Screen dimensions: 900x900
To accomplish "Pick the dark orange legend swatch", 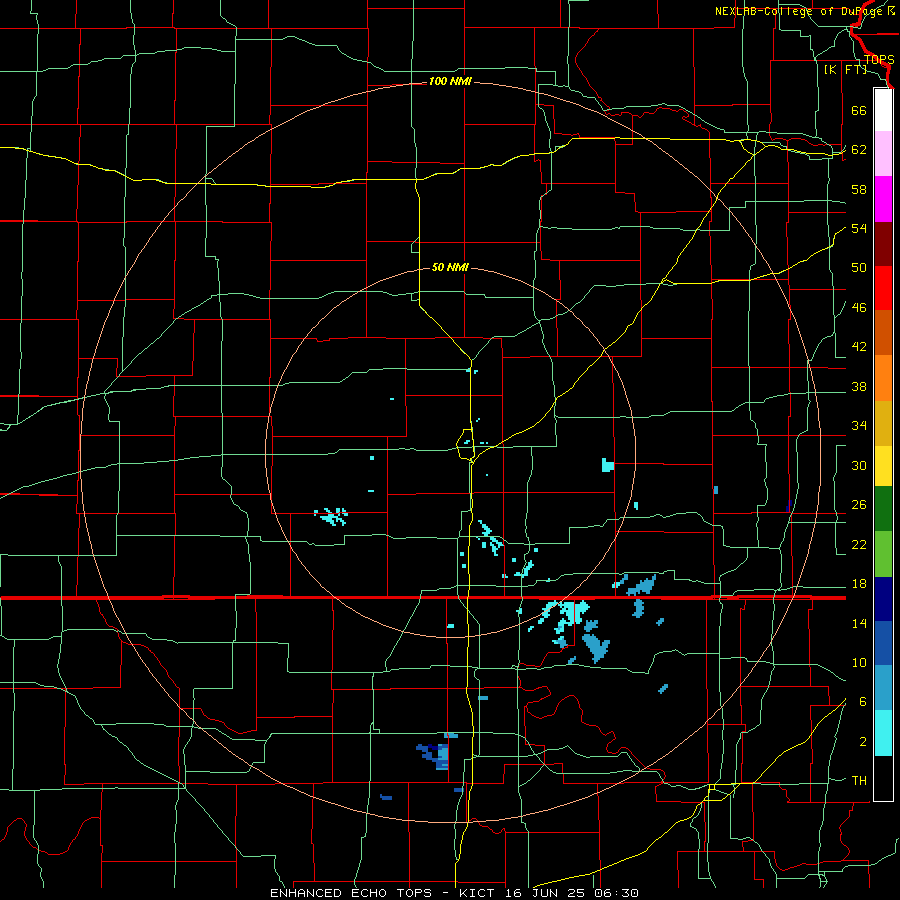I will tap(883, 333).
